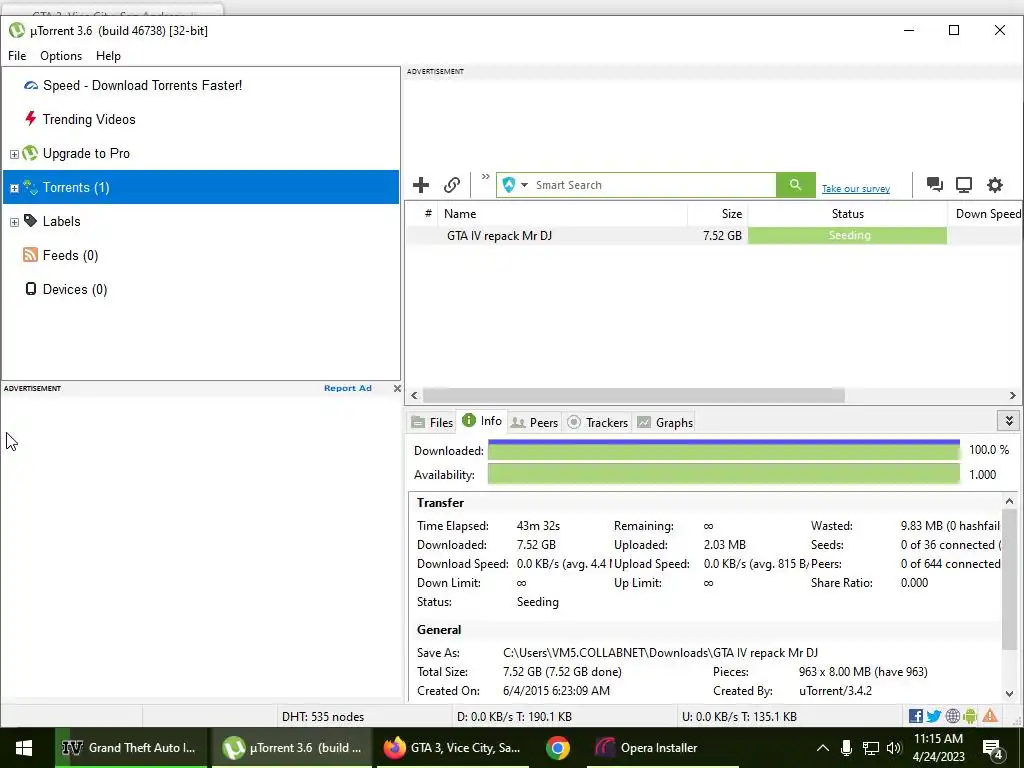Switch to the Peers tab

pos(534,423)
